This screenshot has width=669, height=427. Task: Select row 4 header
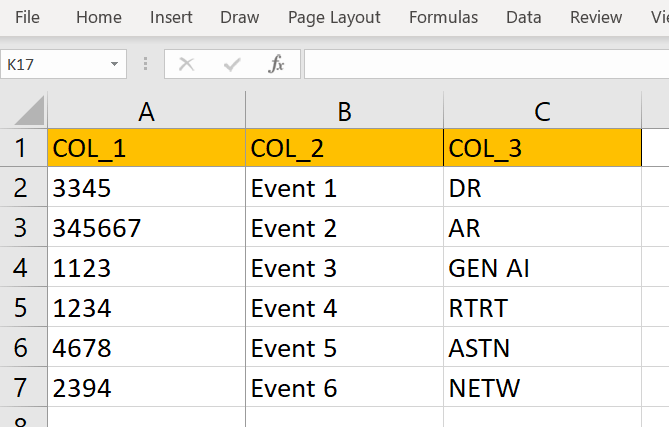22,268
